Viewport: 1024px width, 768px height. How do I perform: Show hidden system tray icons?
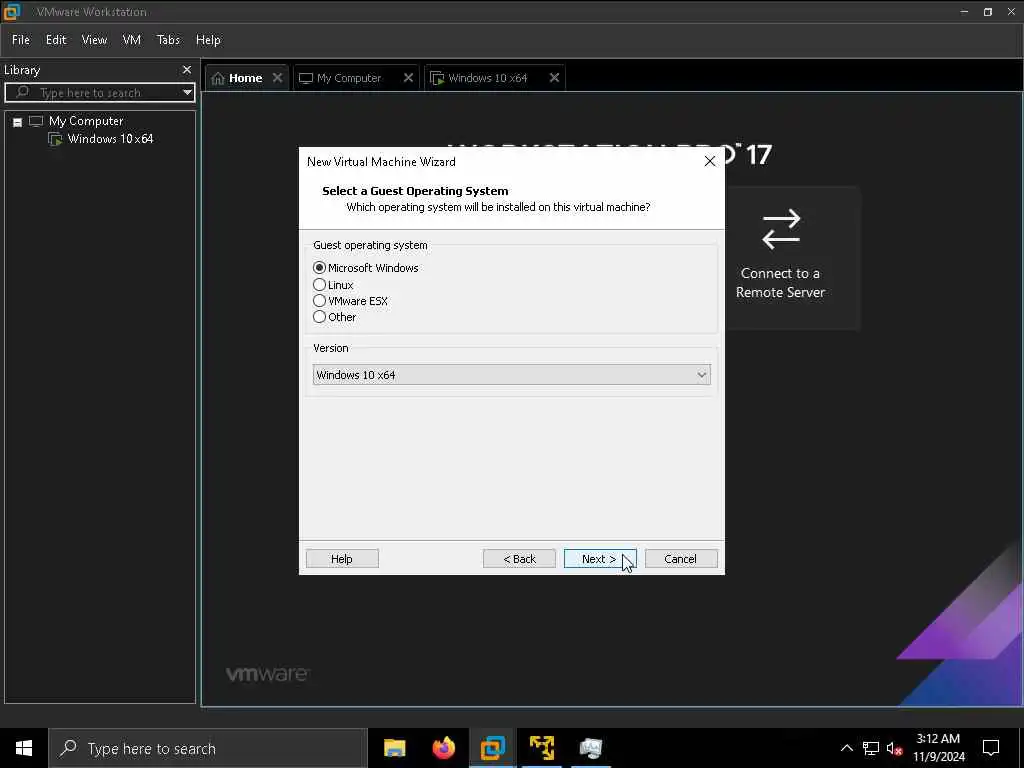[846, 748]
